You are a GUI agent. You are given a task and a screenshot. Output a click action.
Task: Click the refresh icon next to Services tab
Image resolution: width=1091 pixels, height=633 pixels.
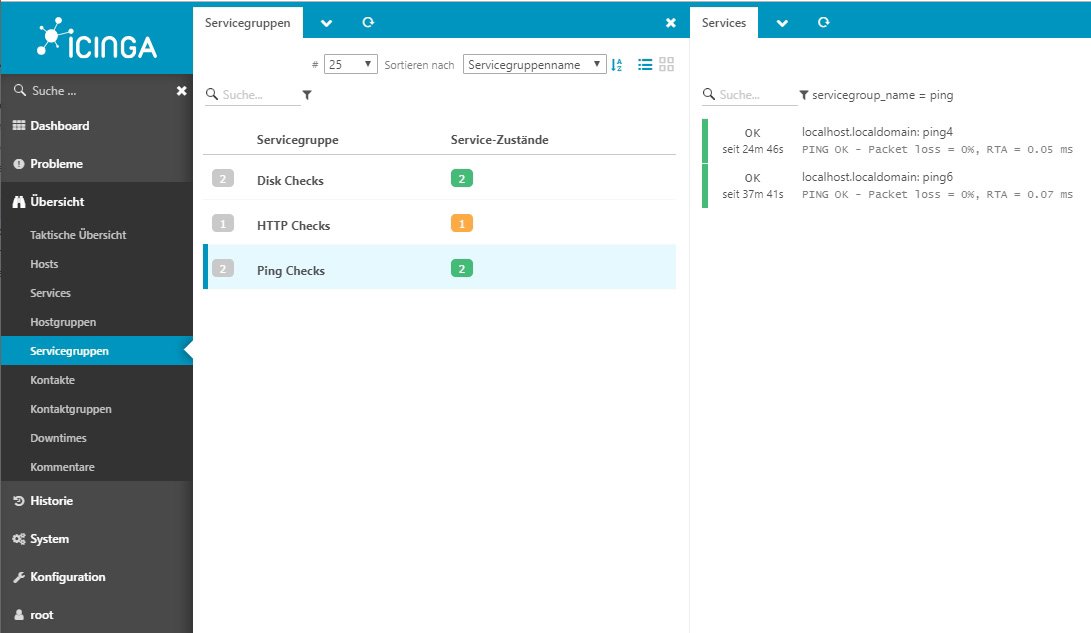[x=823, y=22]
